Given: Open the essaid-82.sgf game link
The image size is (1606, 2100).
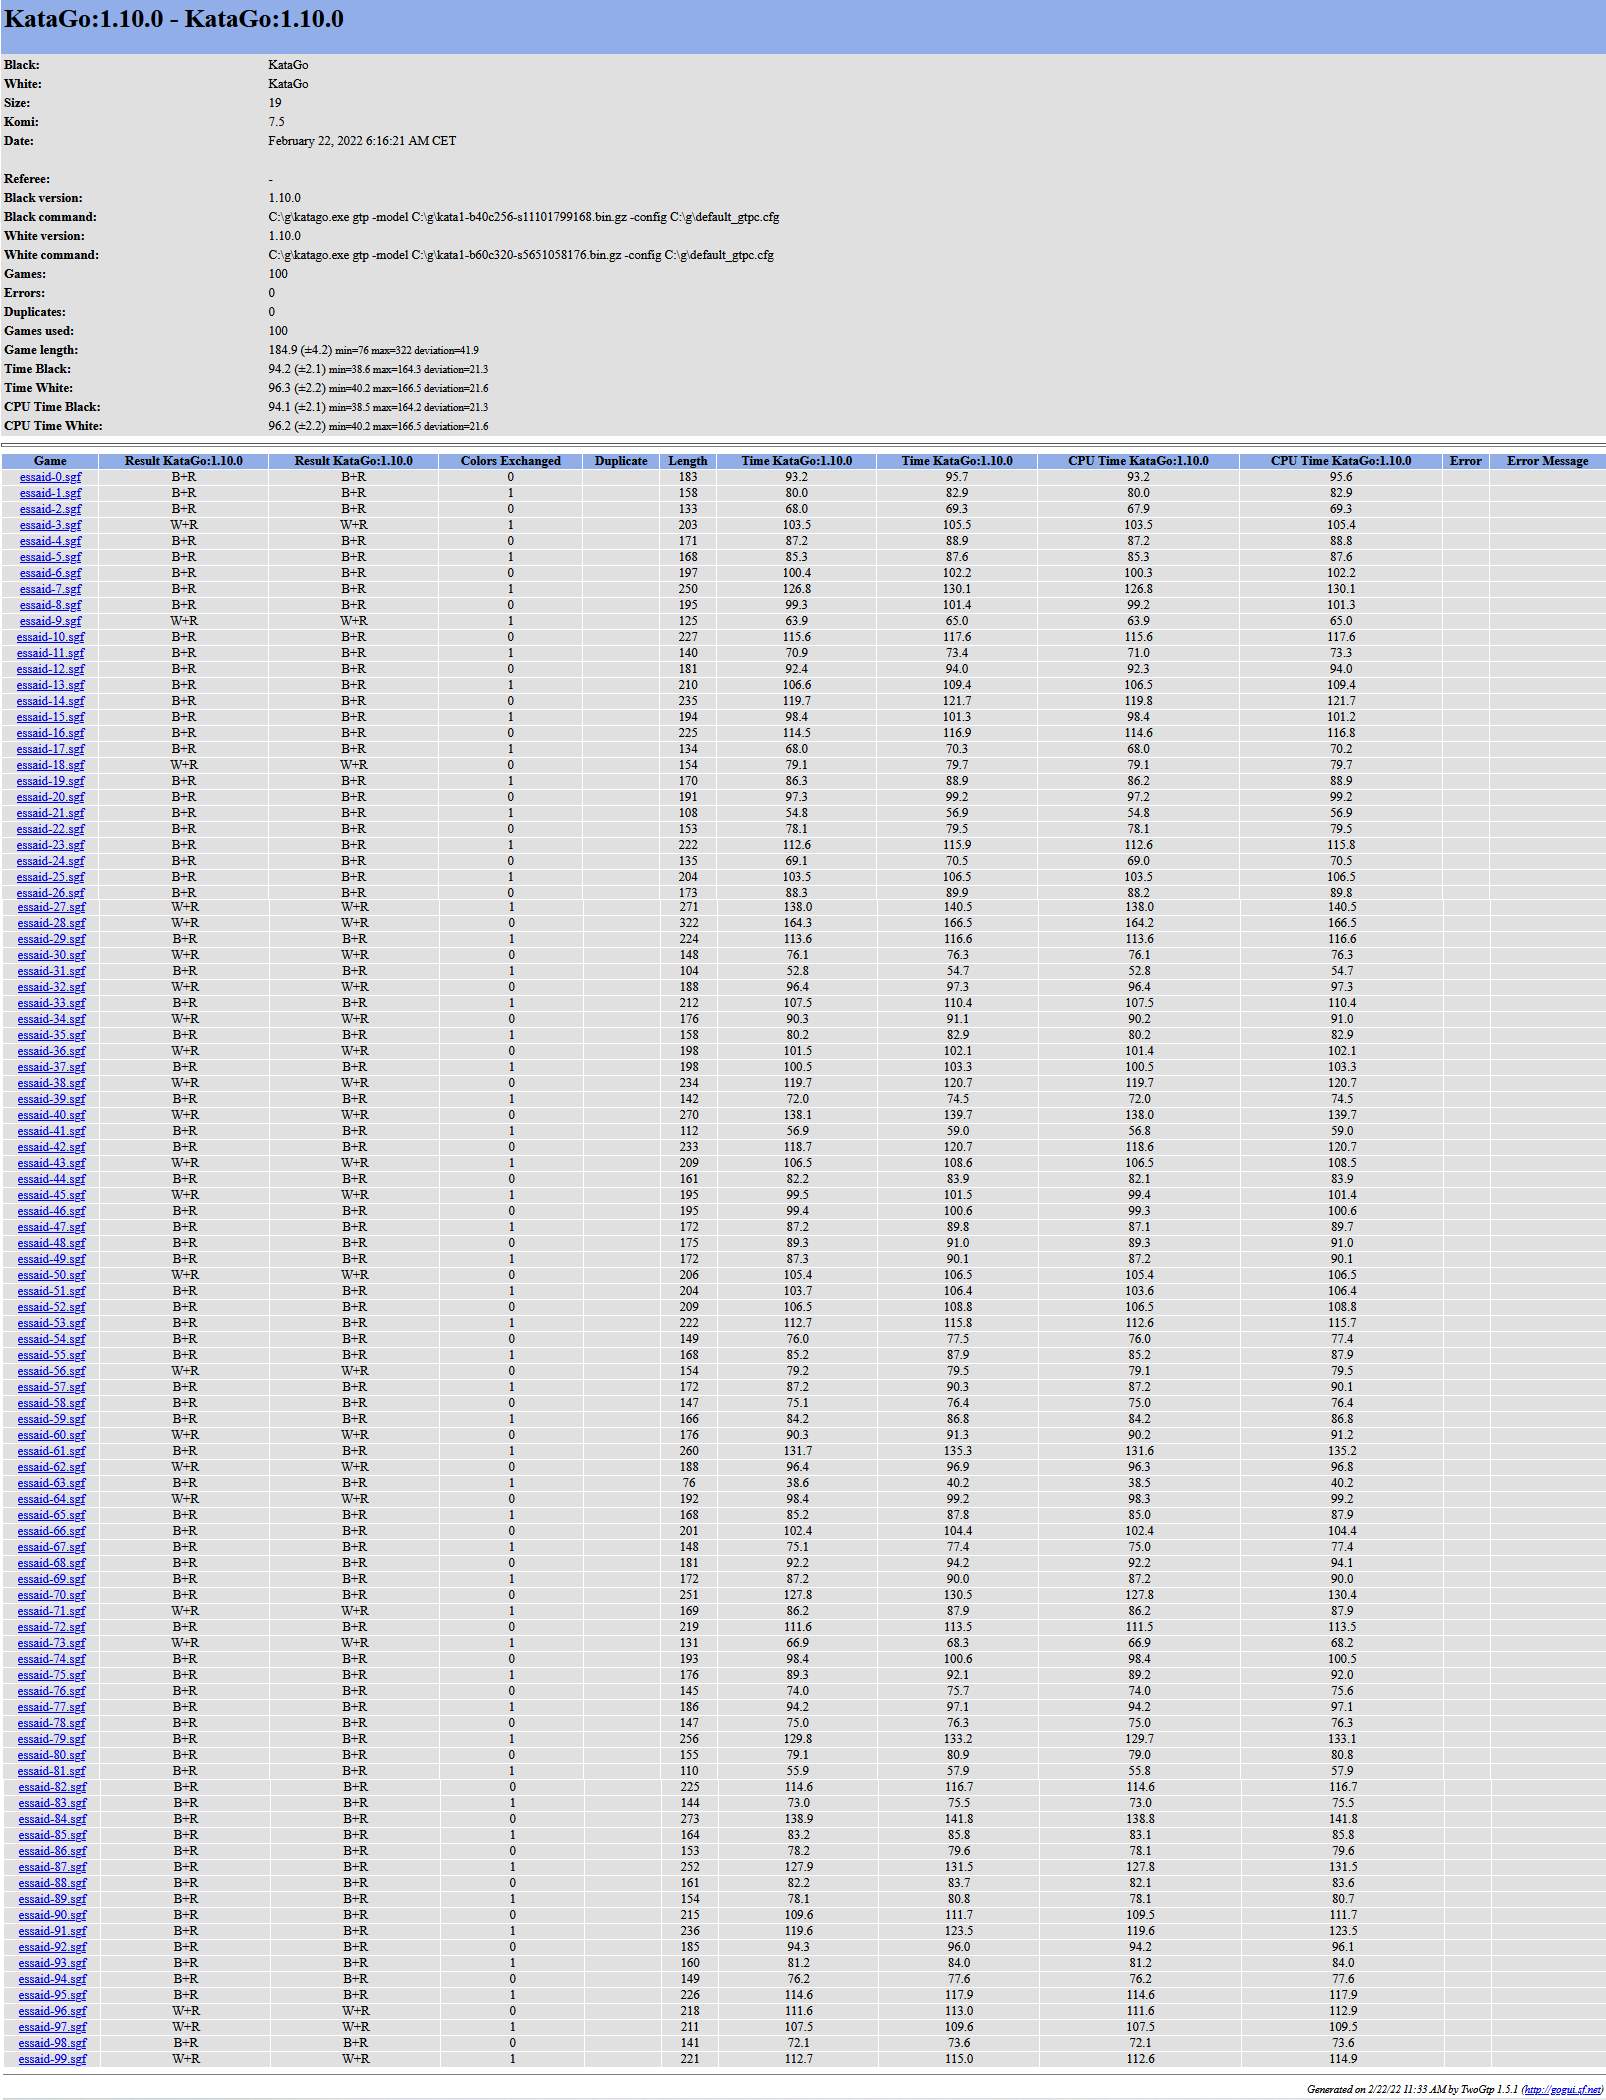Looking at the screenshot, I should point(52,1787).
